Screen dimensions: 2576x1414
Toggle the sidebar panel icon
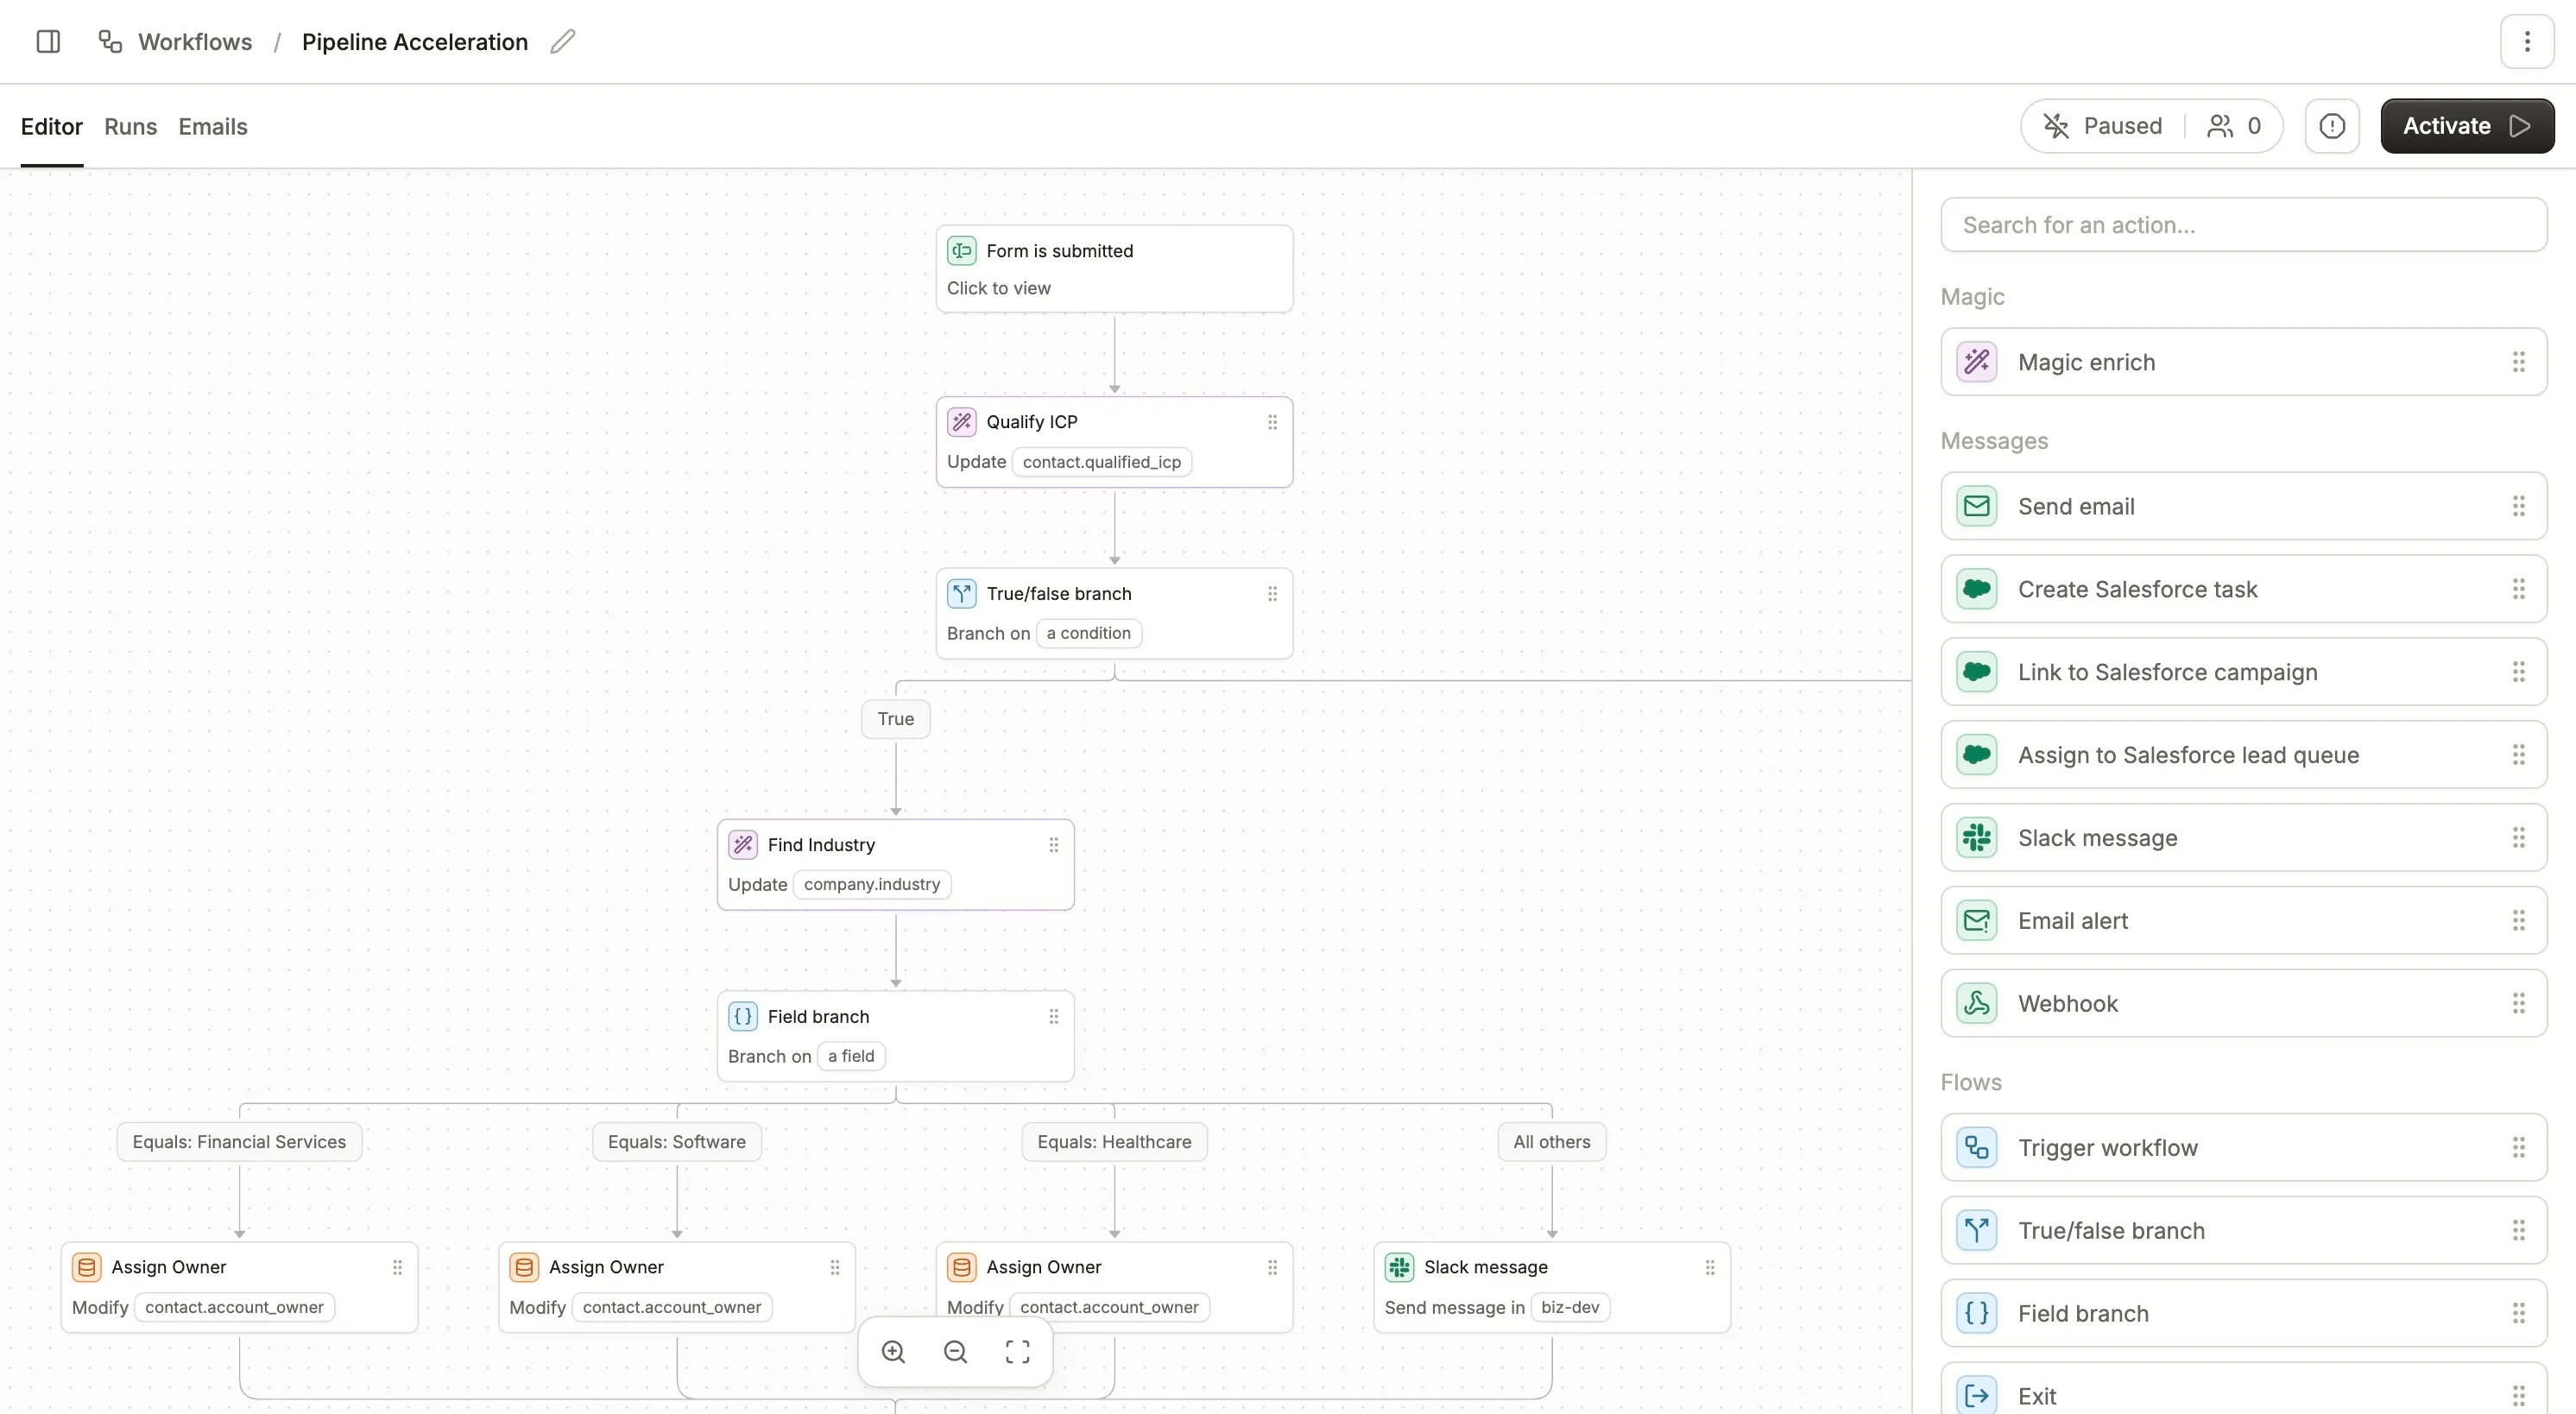tap(48, 41)
